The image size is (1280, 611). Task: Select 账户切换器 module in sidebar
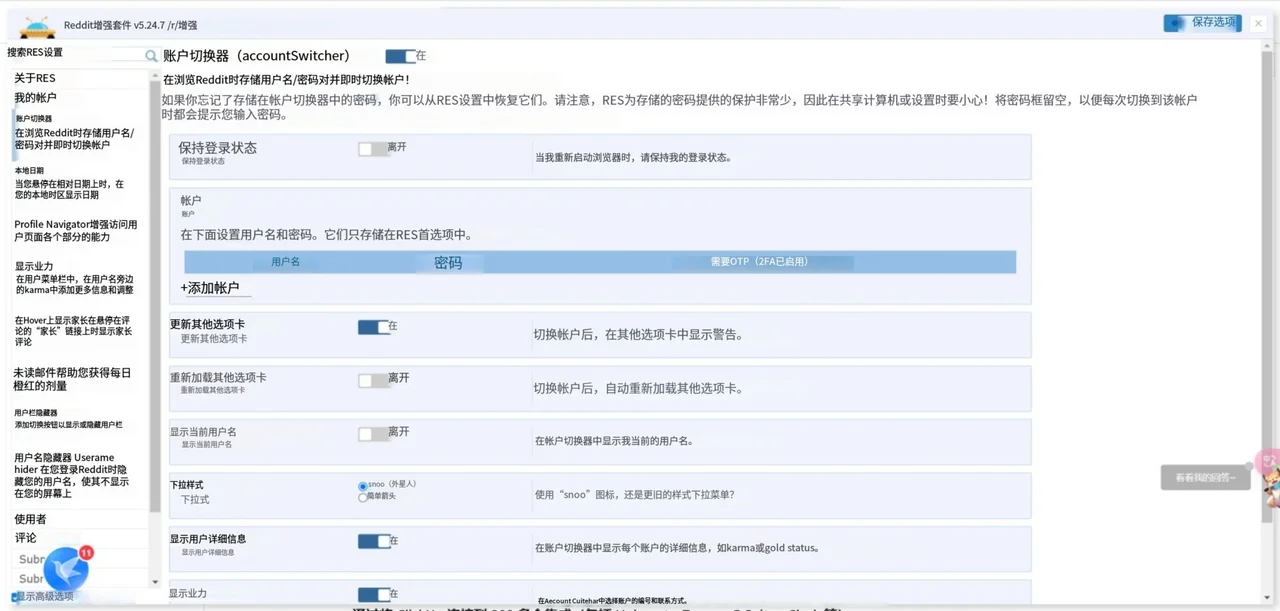75,133
